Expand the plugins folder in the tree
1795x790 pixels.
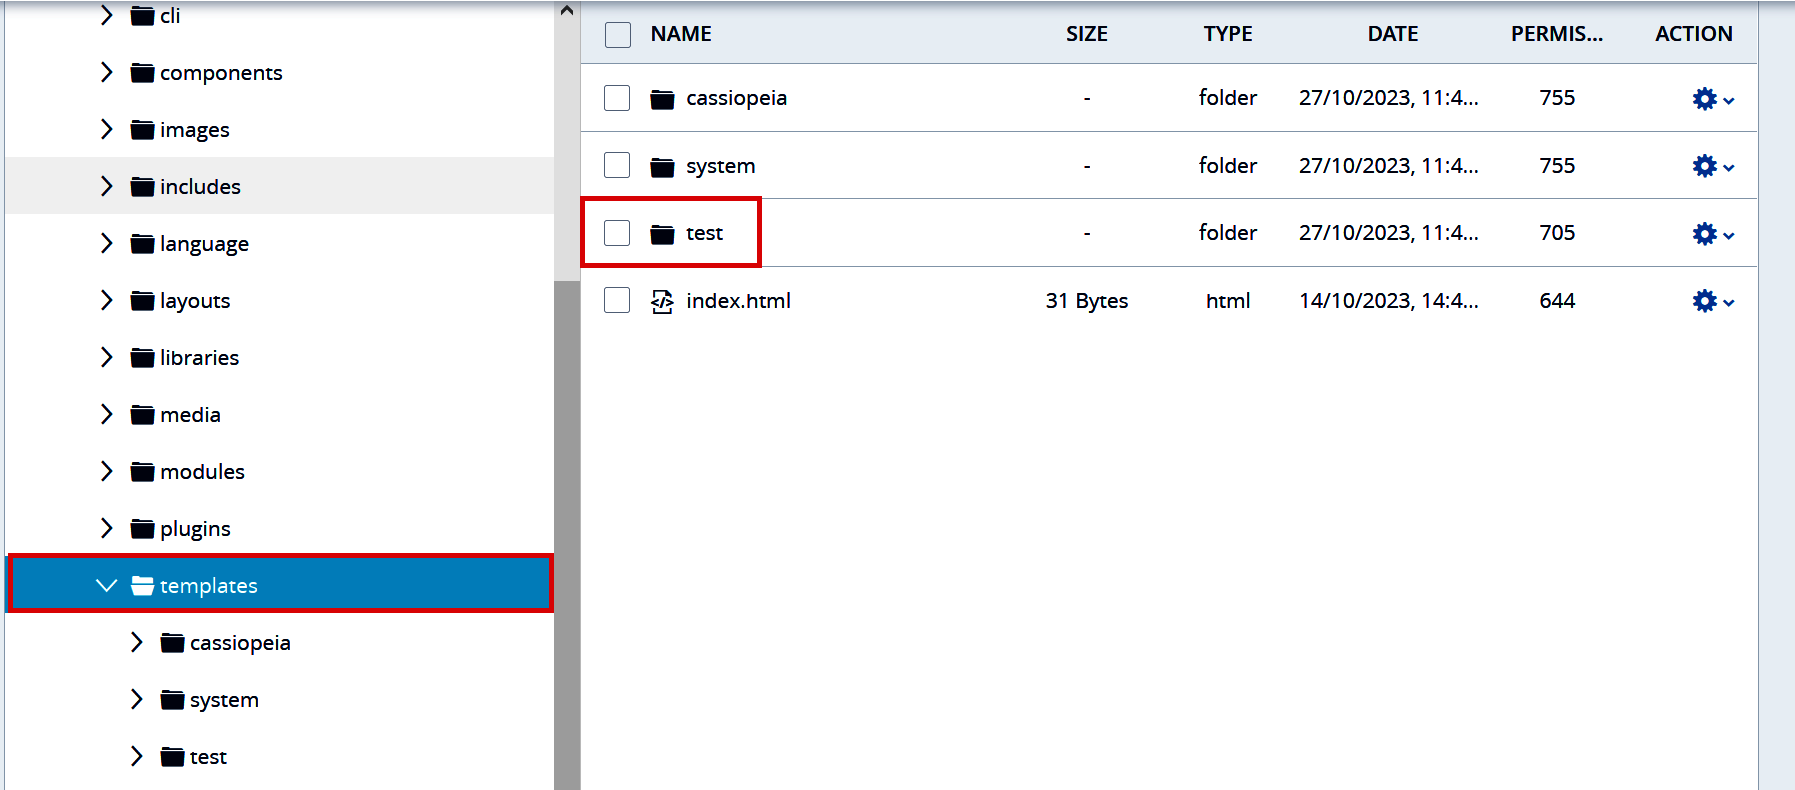point(107,528)
